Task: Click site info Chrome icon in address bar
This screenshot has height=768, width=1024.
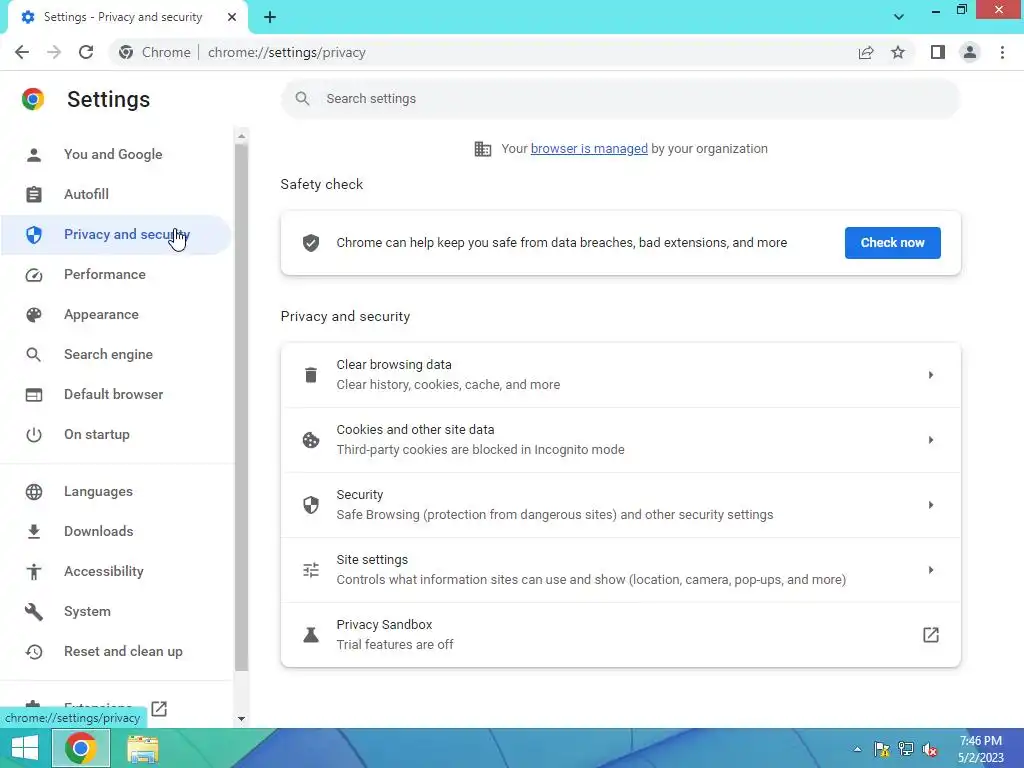Action: tap(126, 52)
